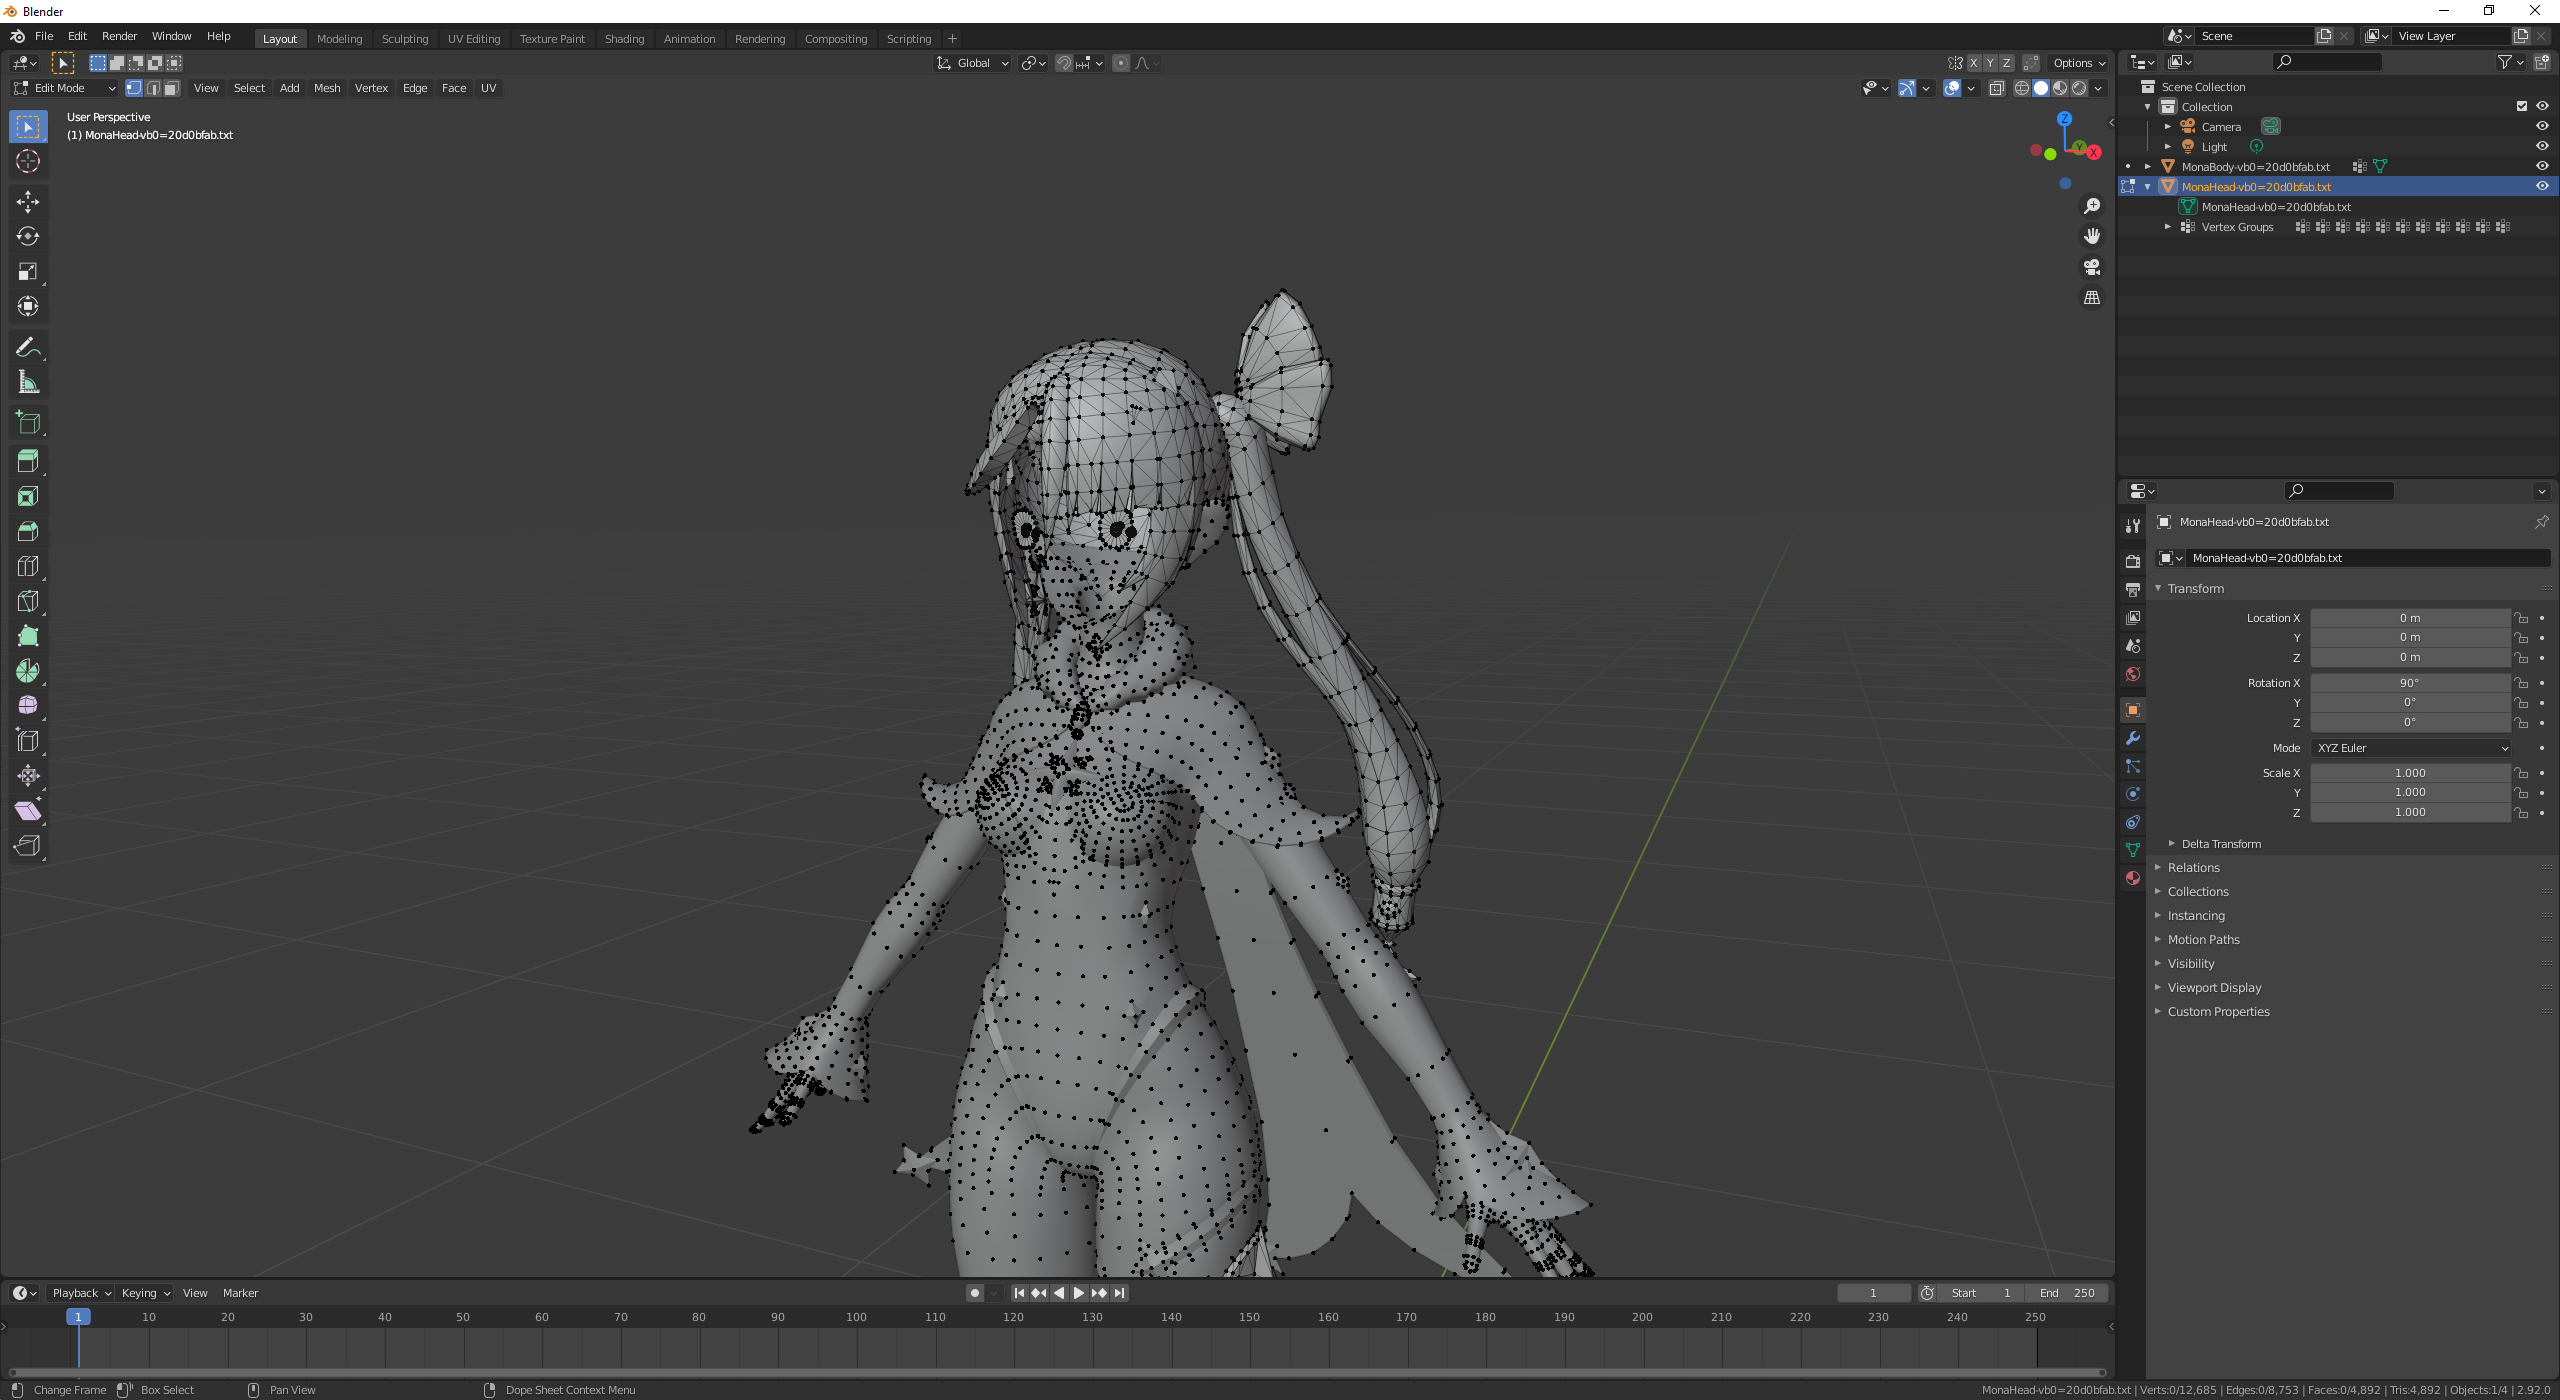Enable face select mode

(172, 88)
